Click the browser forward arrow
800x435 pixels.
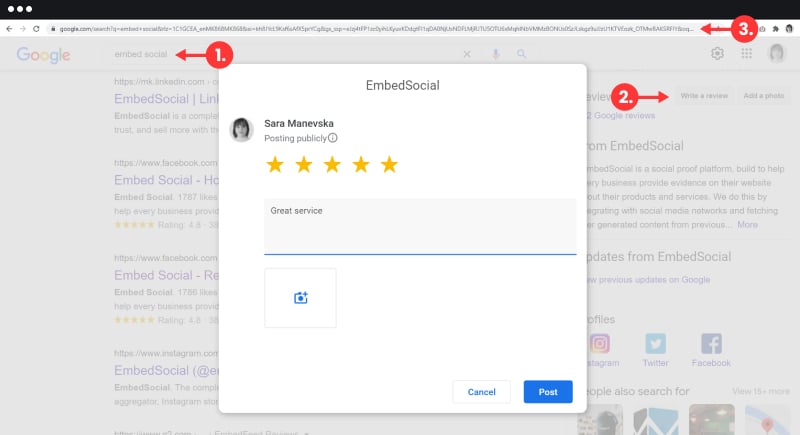click(x=22, y=29)
